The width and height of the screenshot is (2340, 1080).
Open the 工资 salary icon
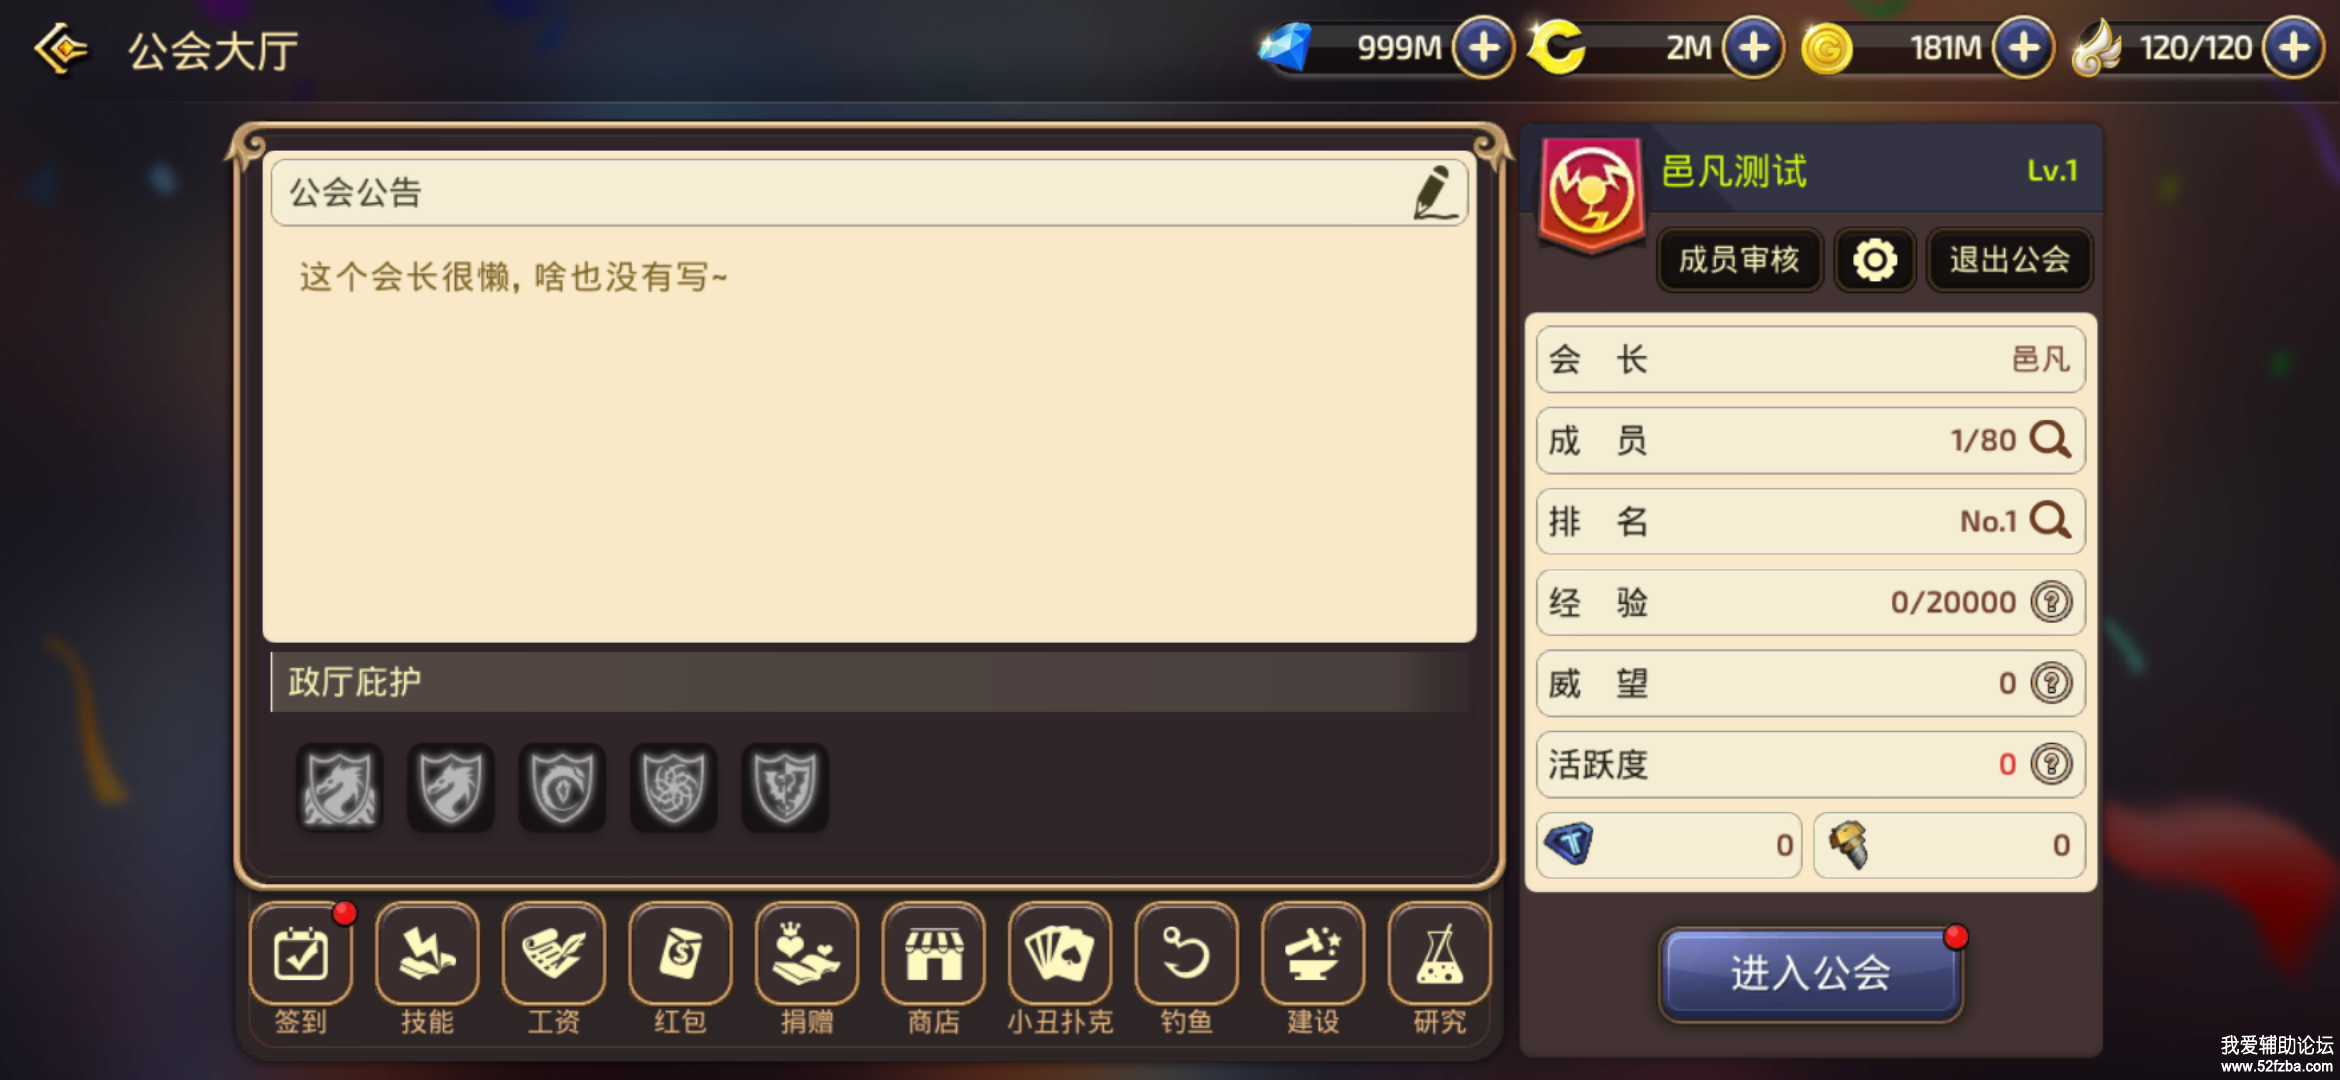tap(554, 955)
